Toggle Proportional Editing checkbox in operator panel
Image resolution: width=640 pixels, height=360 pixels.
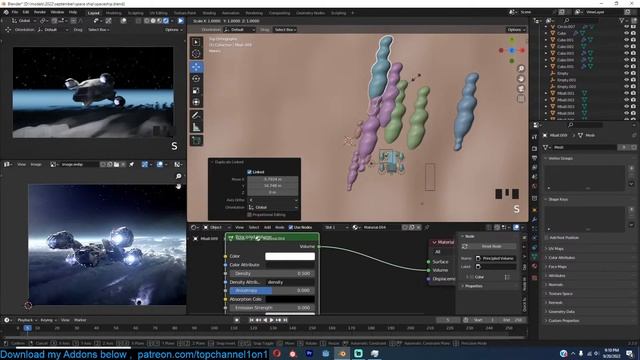[249, 215]
